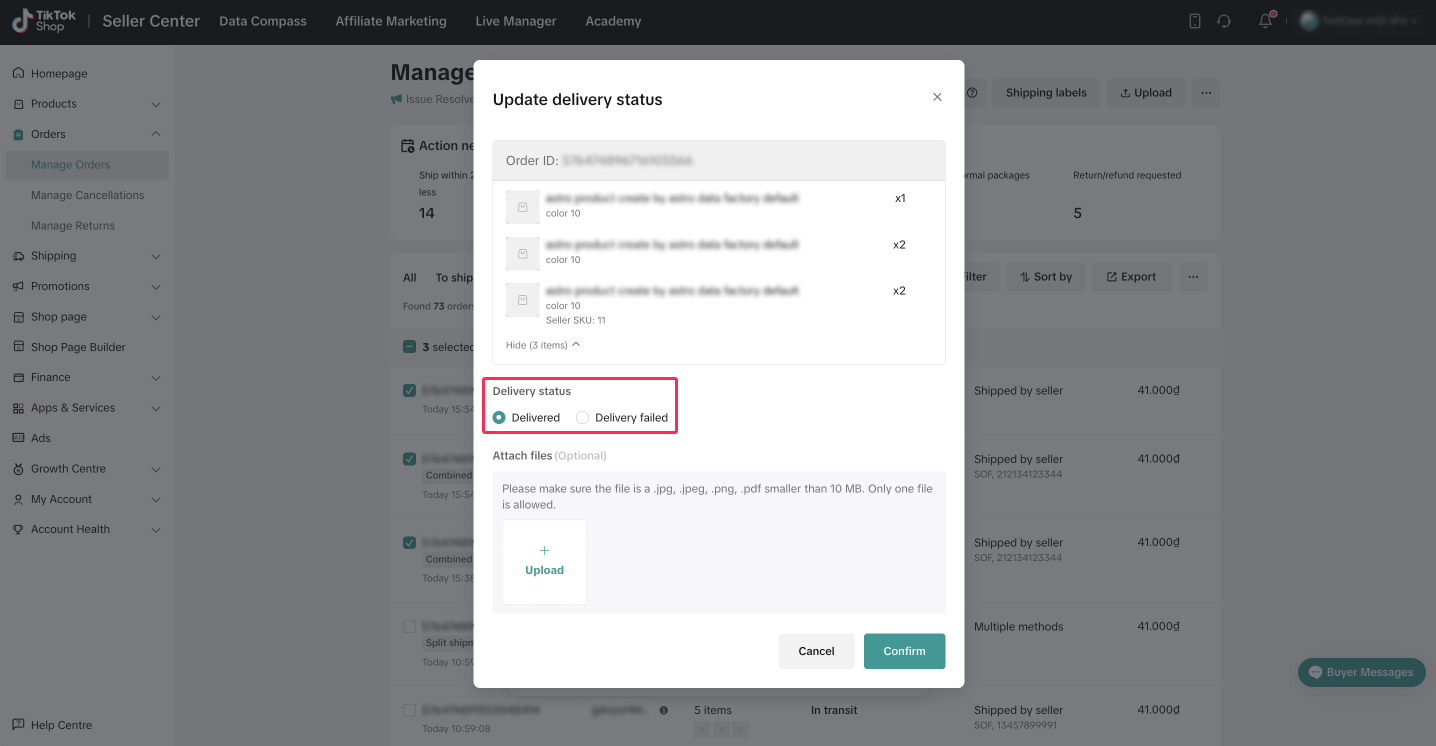Click the mobile device icon in header
The image size is (1436, 746).
(x=1194, y=21)
